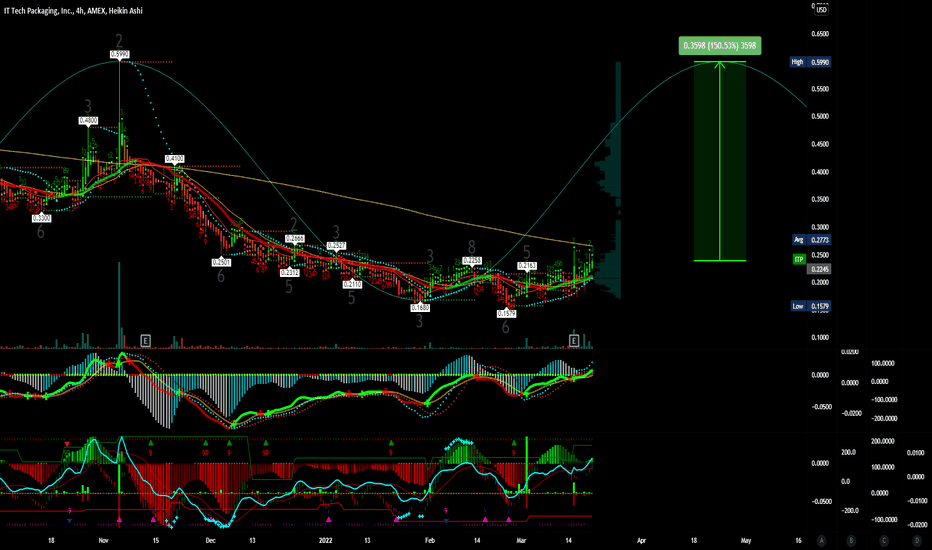Click the 0.3500 price axis value
The height and width of the screenshot is (550, 932).
pos(820,200)
